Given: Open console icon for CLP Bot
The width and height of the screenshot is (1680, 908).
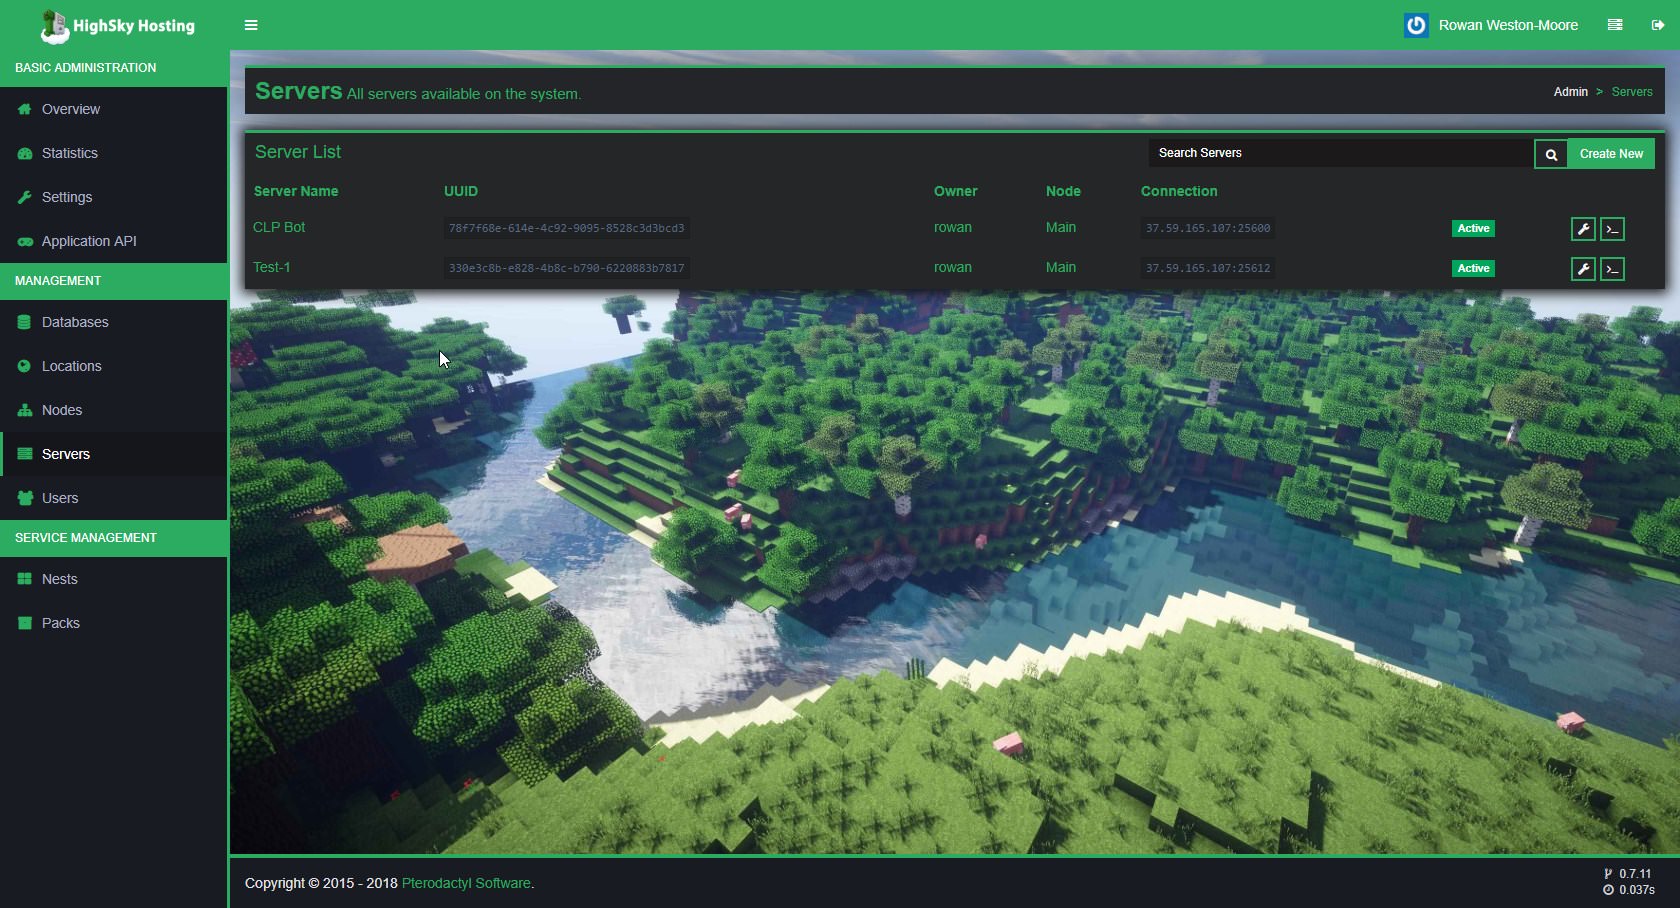Looking at the screenshot, I should point(1611,229).
